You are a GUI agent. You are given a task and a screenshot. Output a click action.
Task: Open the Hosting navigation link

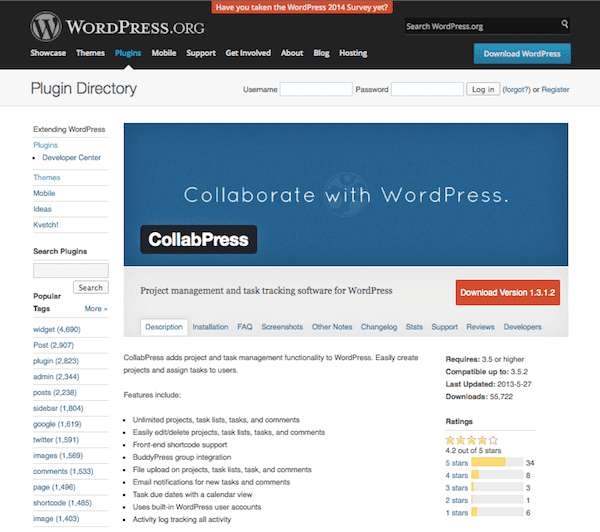coord(353,53)
